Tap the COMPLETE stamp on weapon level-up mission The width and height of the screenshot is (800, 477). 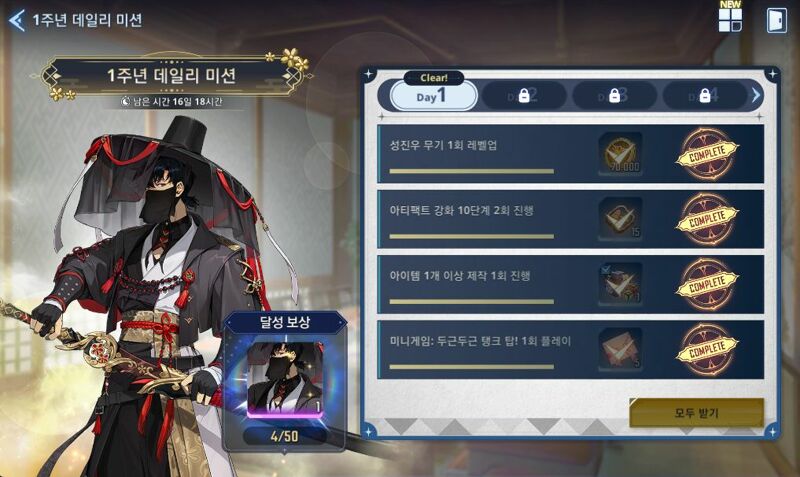click(707, 154)
